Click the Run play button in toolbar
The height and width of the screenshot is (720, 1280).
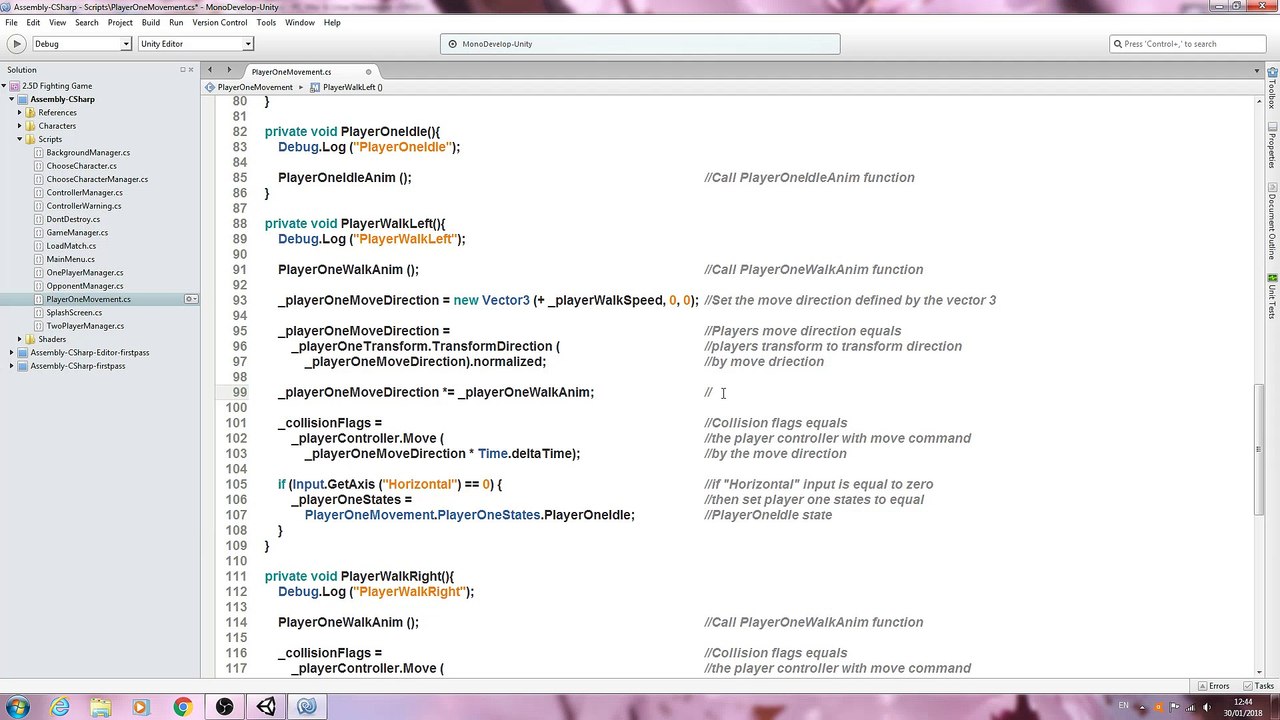(x=16, y=44)
